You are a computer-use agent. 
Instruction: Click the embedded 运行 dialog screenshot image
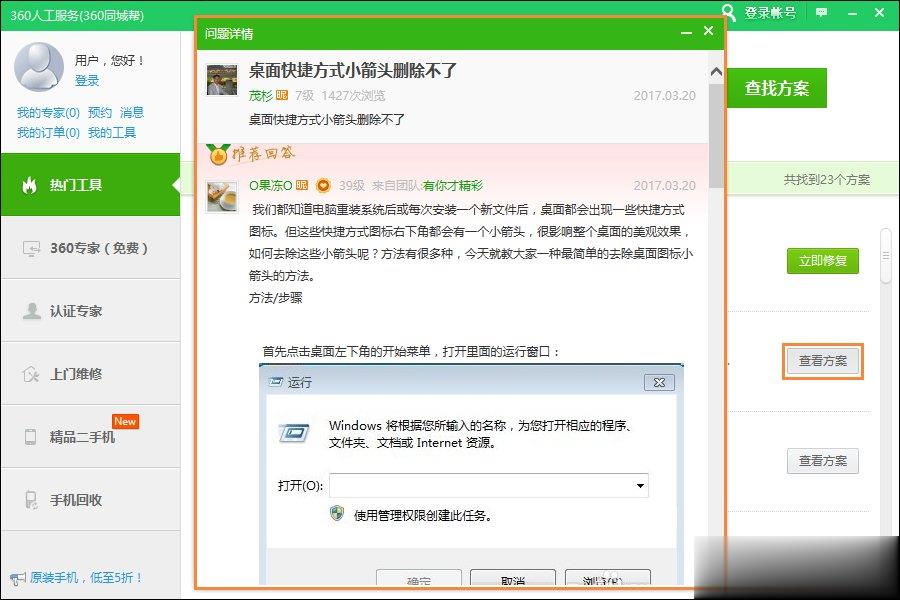[x=471, y=475]
